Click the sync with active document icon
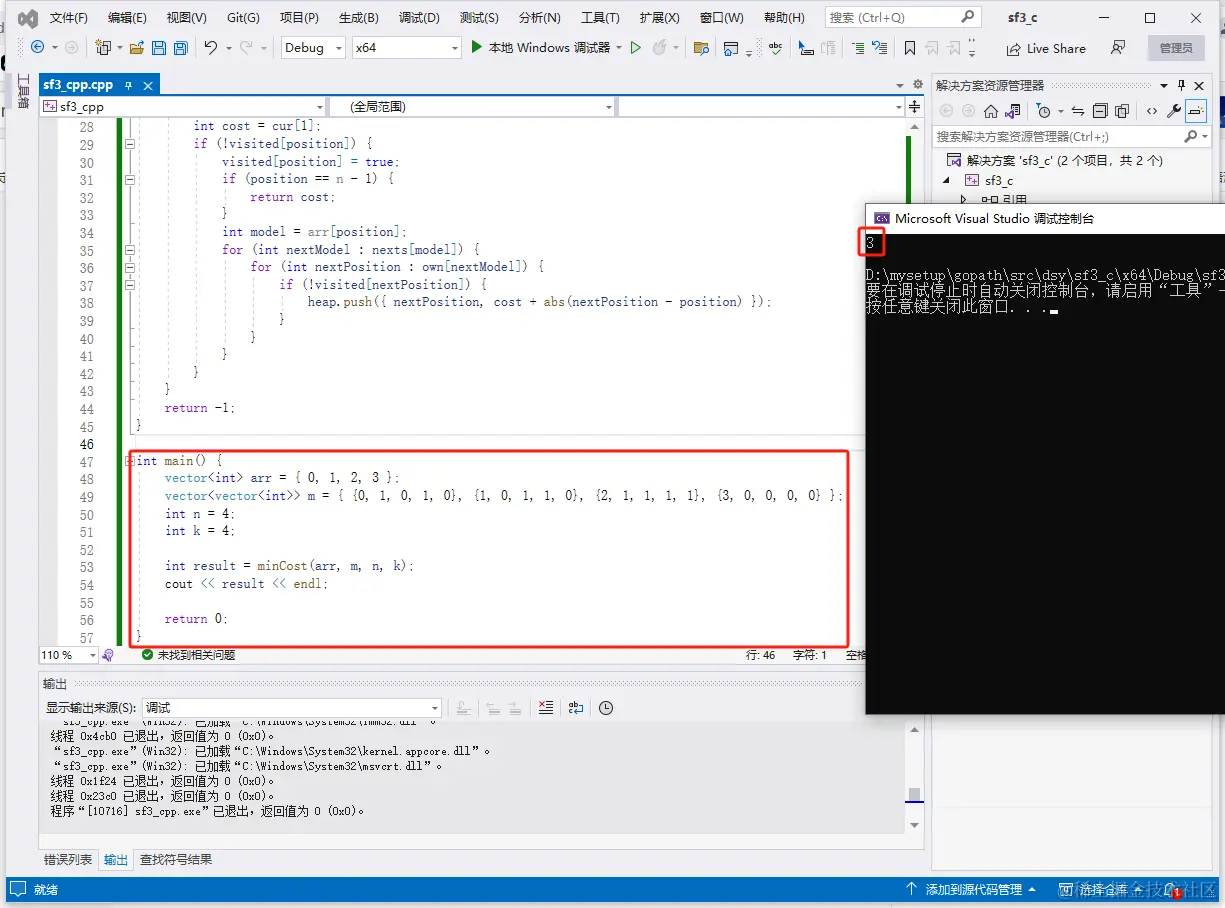1225x908 pixels. [1078, 111]
